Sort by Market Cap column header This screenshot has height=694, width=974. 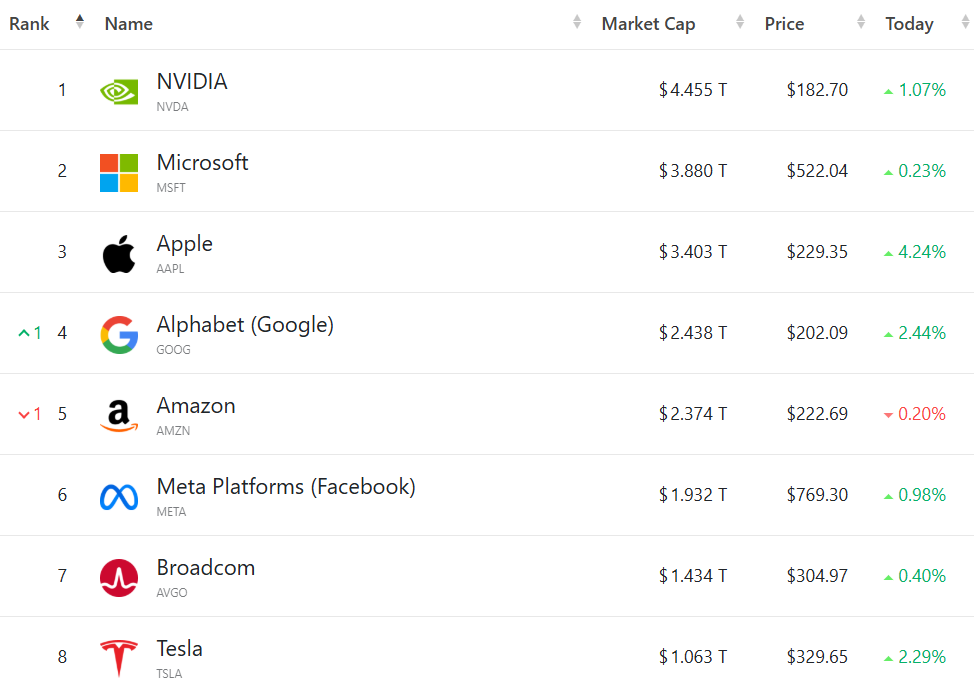click(x=648, y=24)
